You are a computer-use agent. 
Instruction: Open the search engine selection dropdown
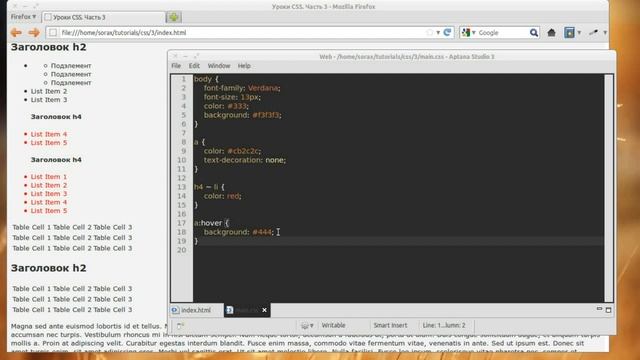pos(474,33)
